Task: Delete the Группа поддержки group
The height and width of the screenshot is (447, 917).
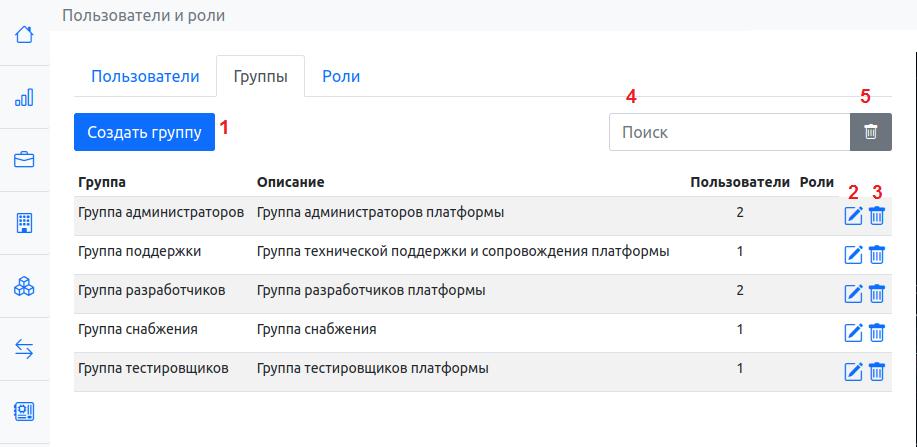Action: pyautogui.click(x=877, y=255)
